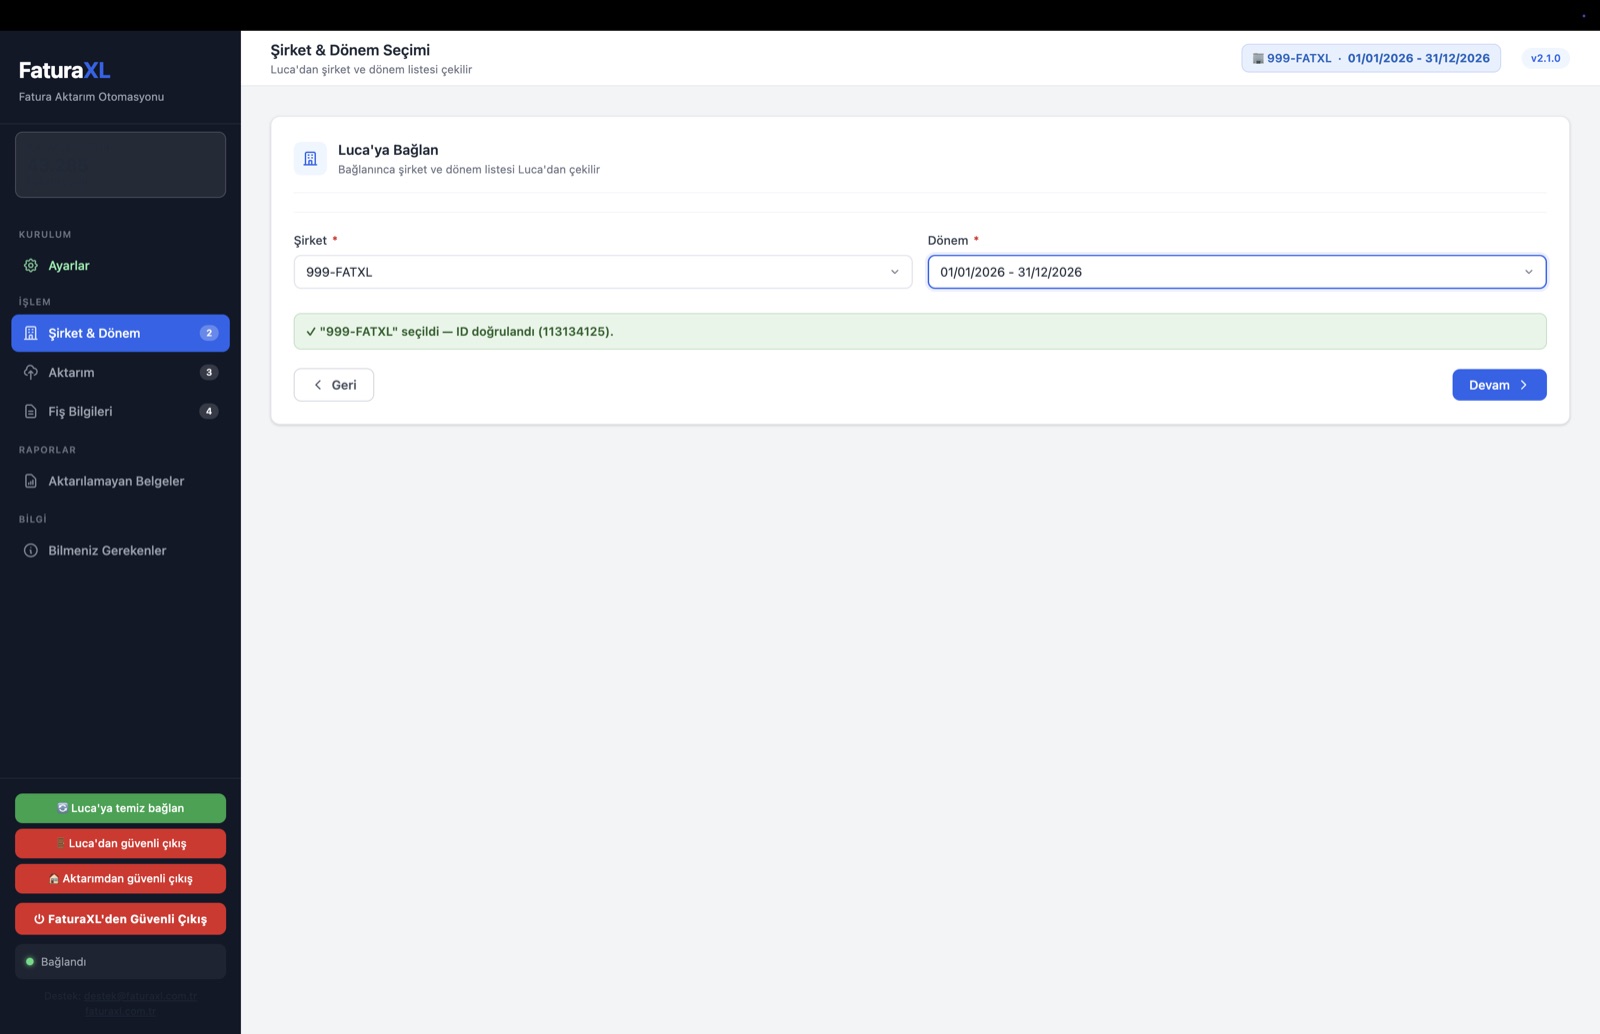Go back with the Geri button

pos(334,385)
